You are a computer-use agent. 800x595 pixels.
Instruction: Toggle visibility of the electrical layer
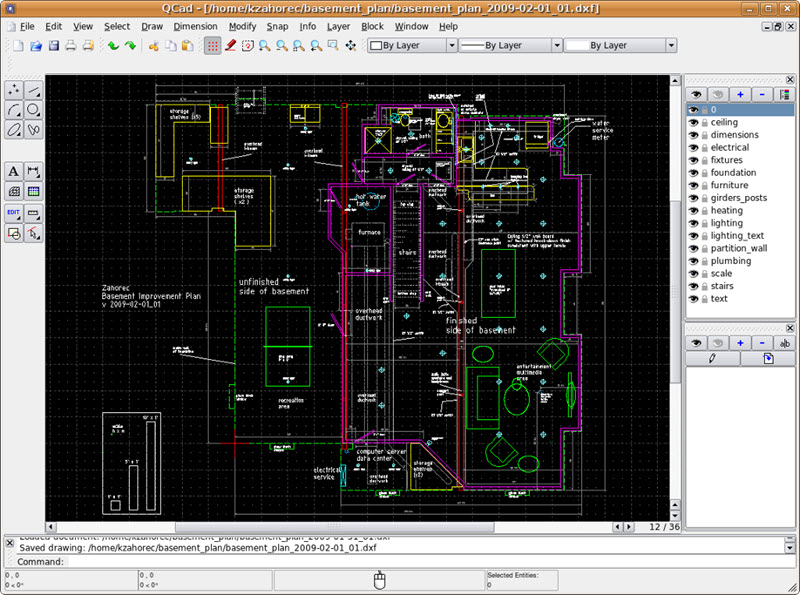coord(694,147)
